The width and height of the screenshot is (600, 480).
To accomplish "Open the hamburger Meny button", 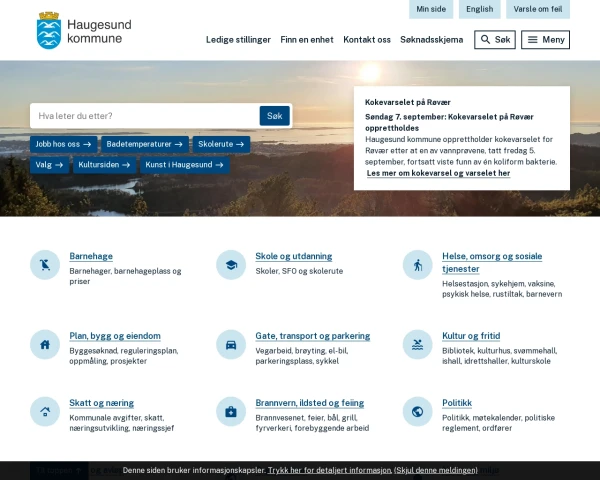I will (x=545, y=40).
